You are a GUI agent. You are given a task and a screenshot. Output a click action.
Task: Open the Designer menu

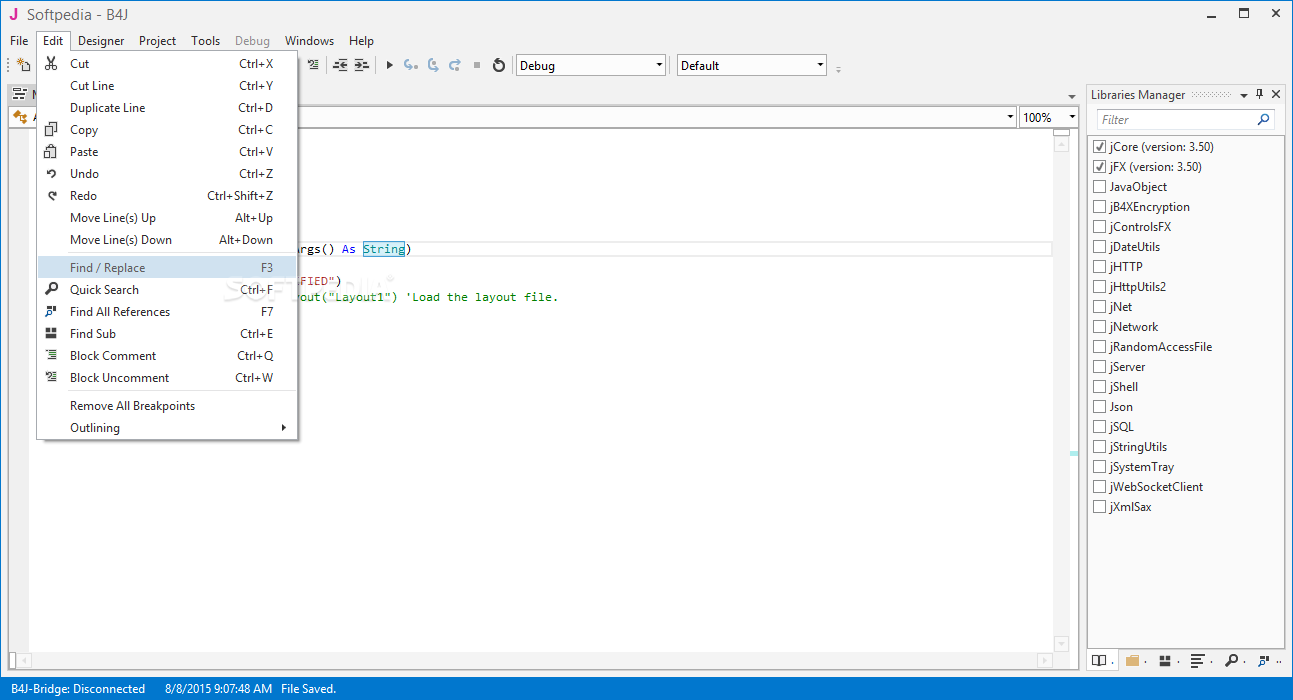point(101,41)
